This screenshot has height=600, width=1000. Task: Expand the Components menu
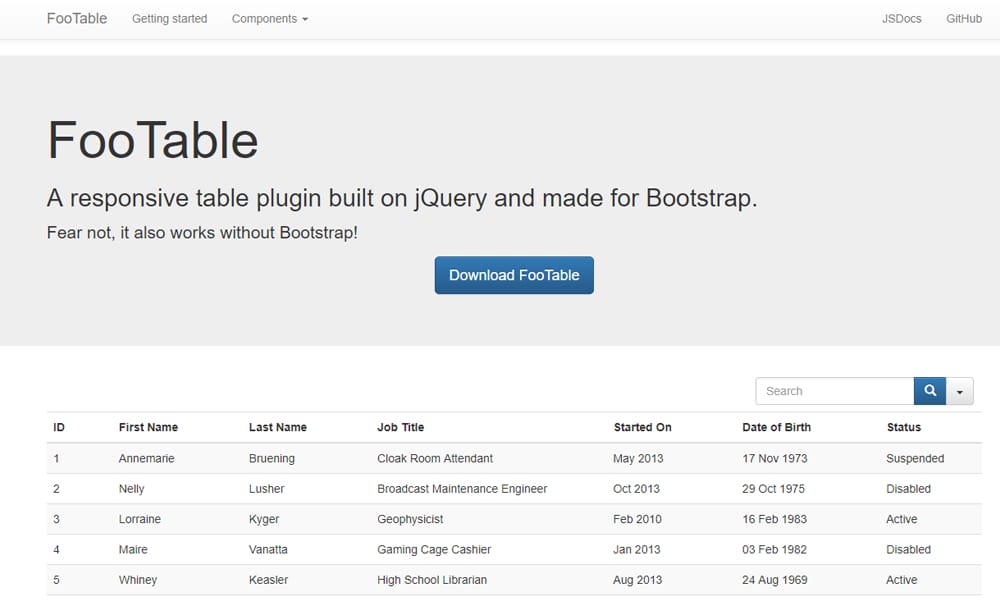click(x=269, y=18)
